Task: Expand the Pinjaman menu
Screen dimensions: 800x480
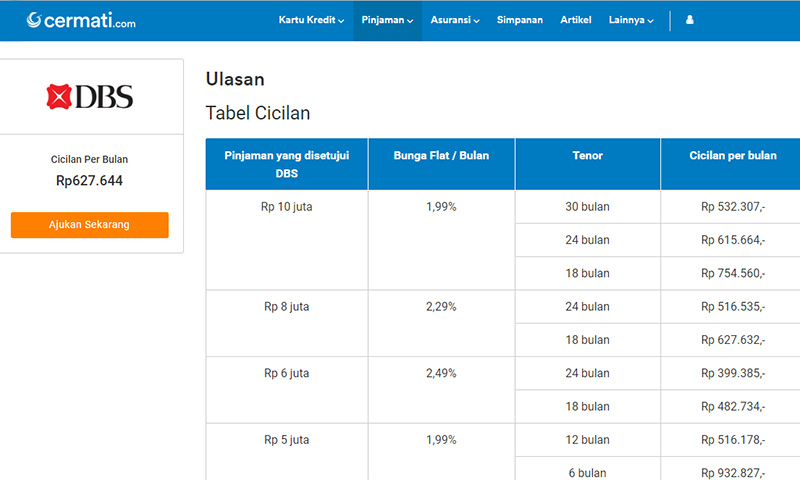Action: pyautogui.click(x=387, y=20)
